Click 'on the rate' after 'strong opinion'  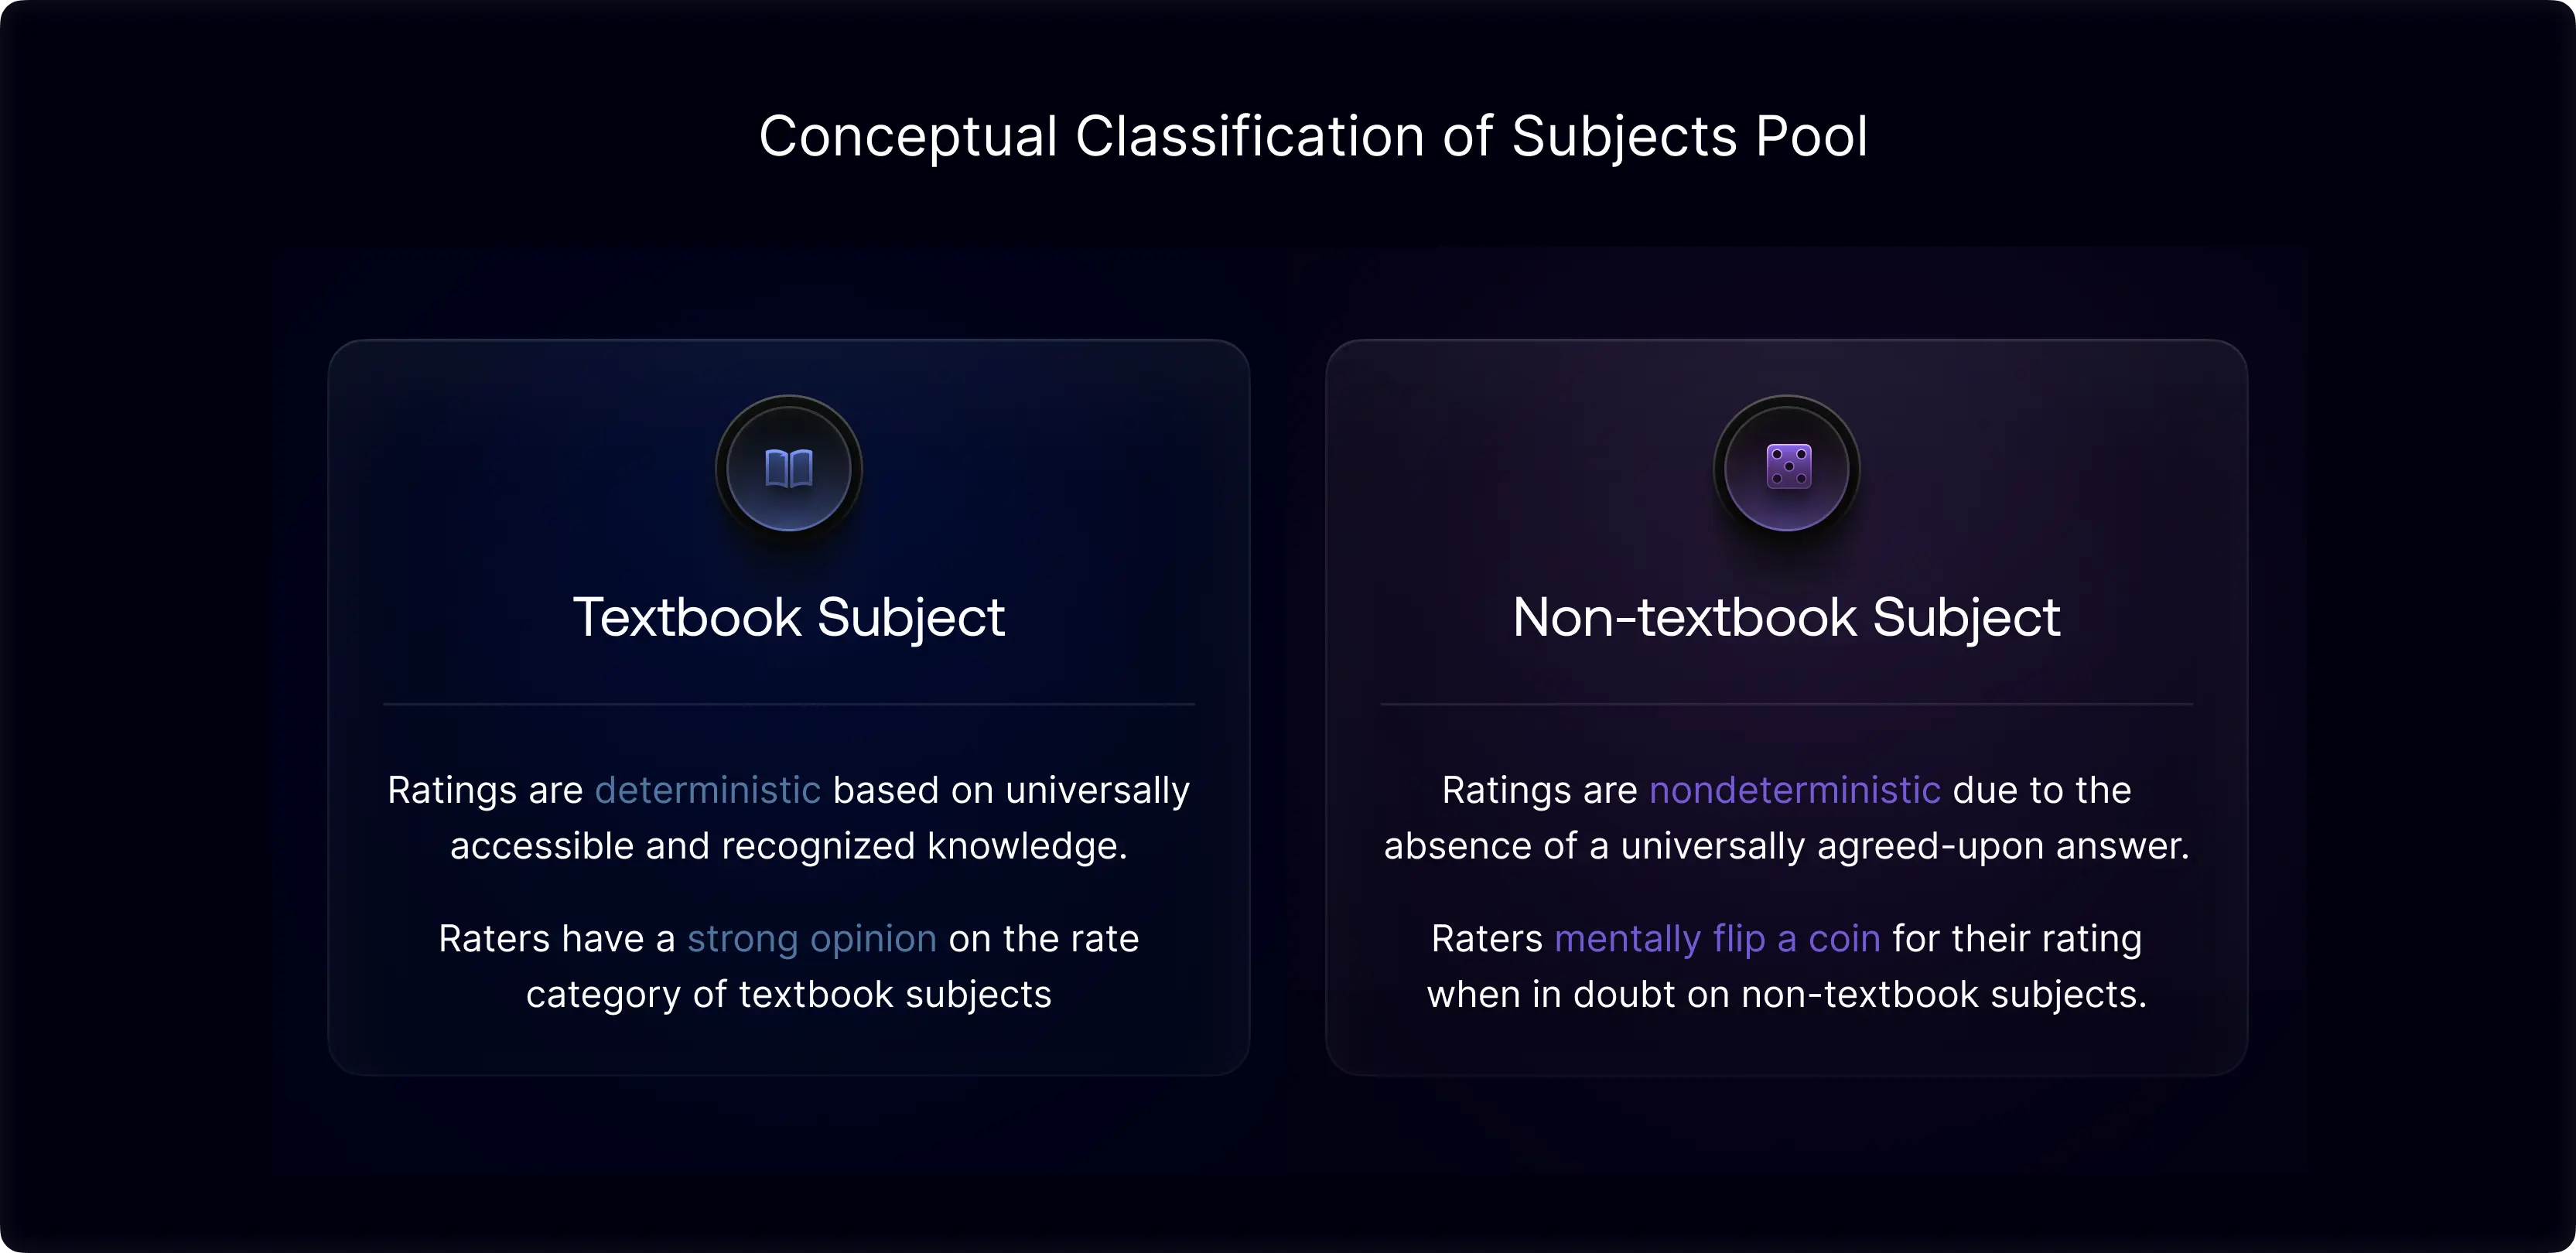pos(1044,939)
